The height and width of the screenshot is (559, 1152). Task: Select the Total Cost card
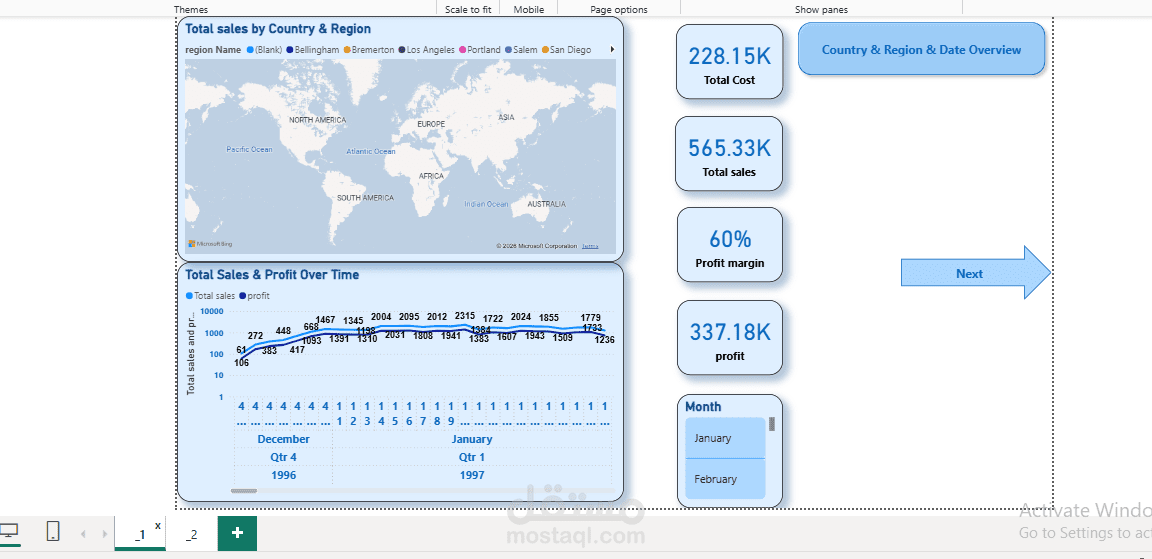(x=730, y=62)
